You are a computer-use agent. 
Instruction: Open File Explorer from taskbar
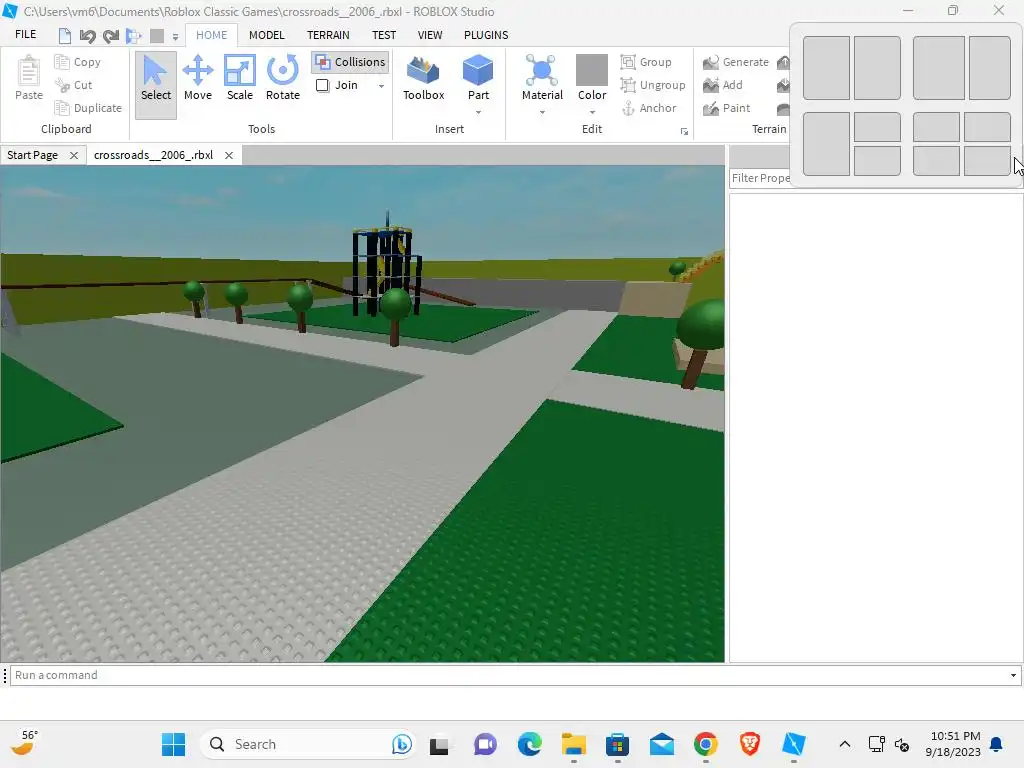[x=573, y=744]
